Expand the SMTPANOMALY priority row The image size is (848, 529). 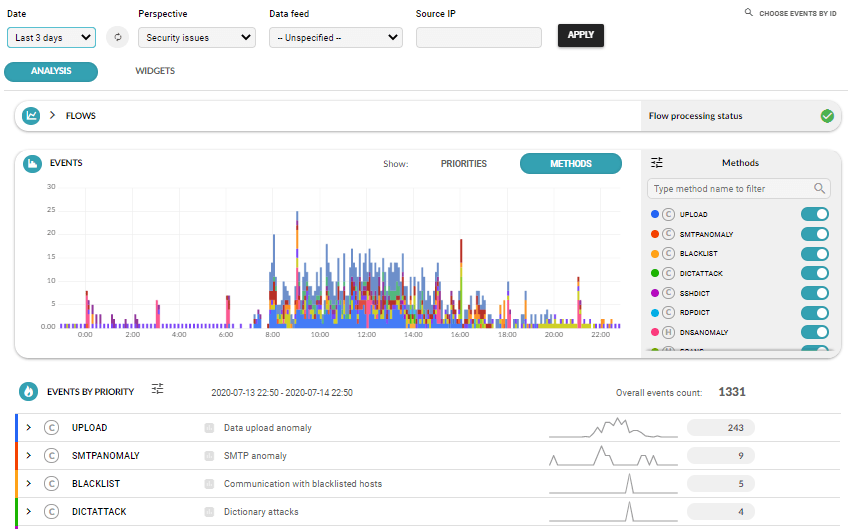[29, 455]
